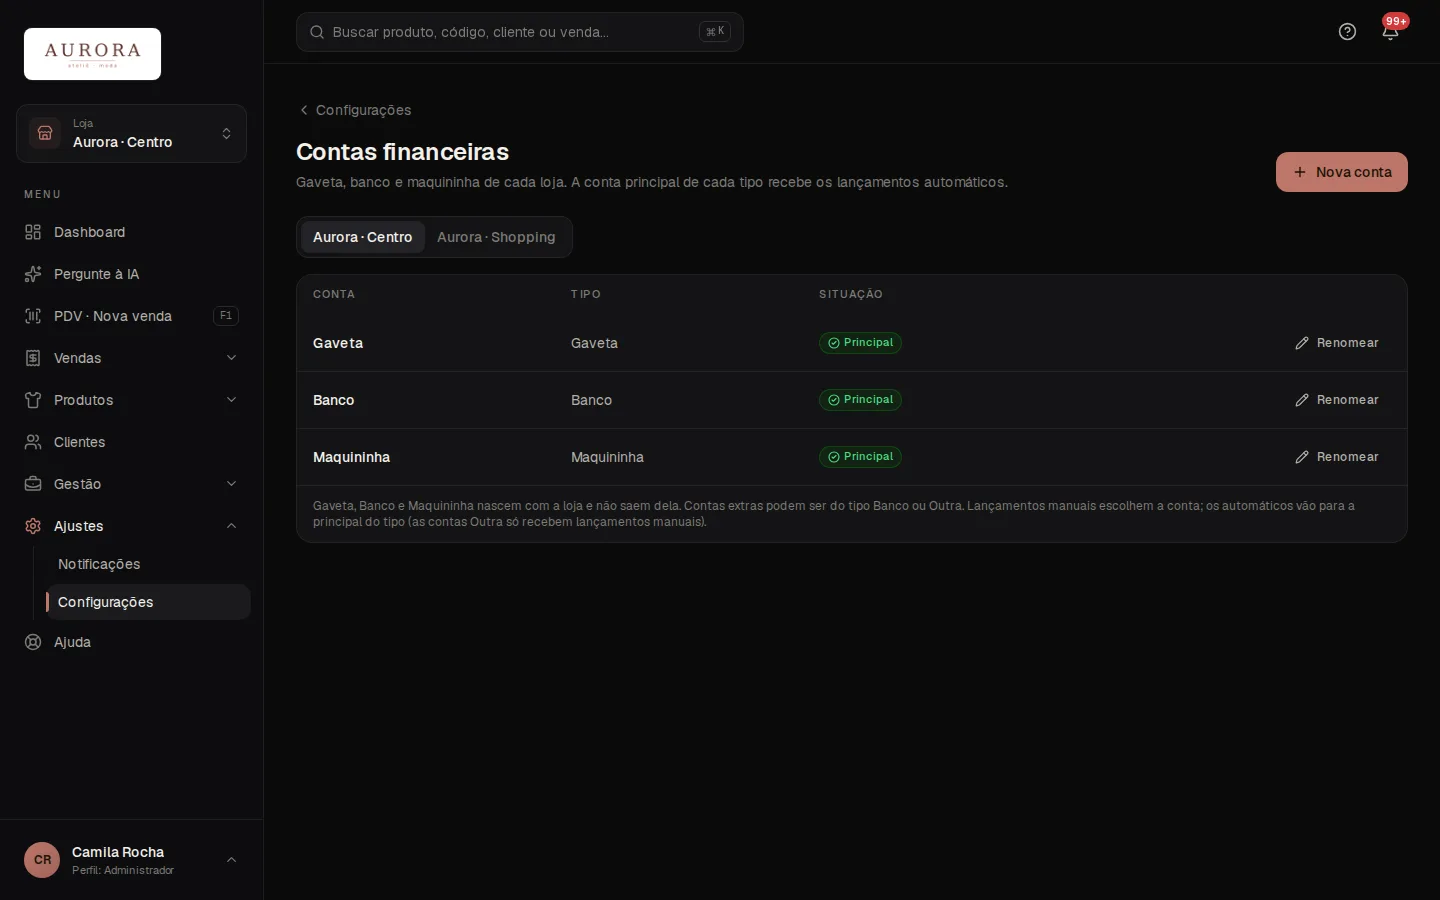1440x900 pixels.
Task: Click the SITUAÇÃO column header
Action: pyautogui.click(x=851, y=294)
